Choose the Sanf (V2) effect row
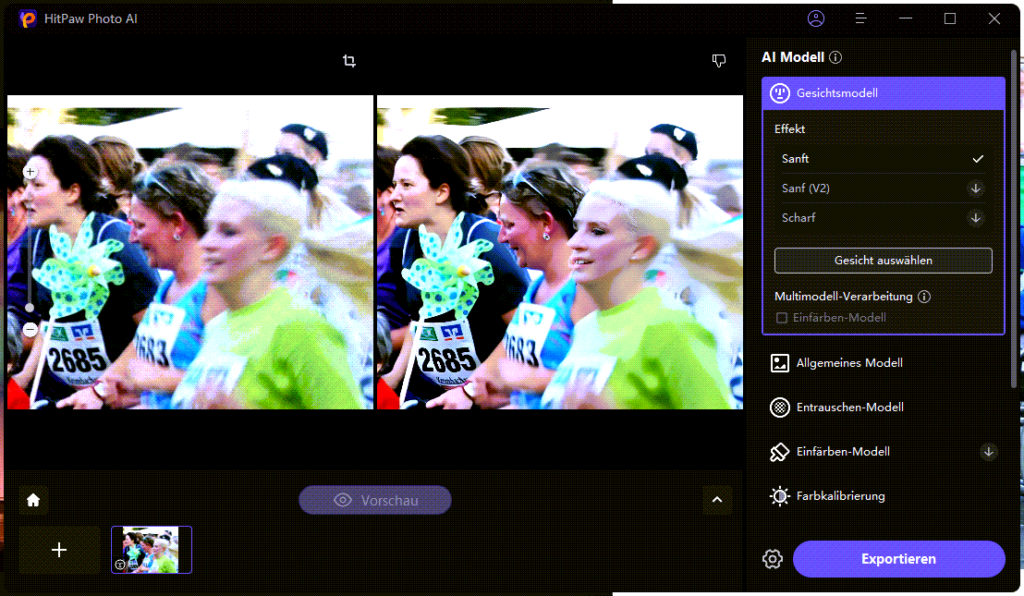 tap(882, 189)
